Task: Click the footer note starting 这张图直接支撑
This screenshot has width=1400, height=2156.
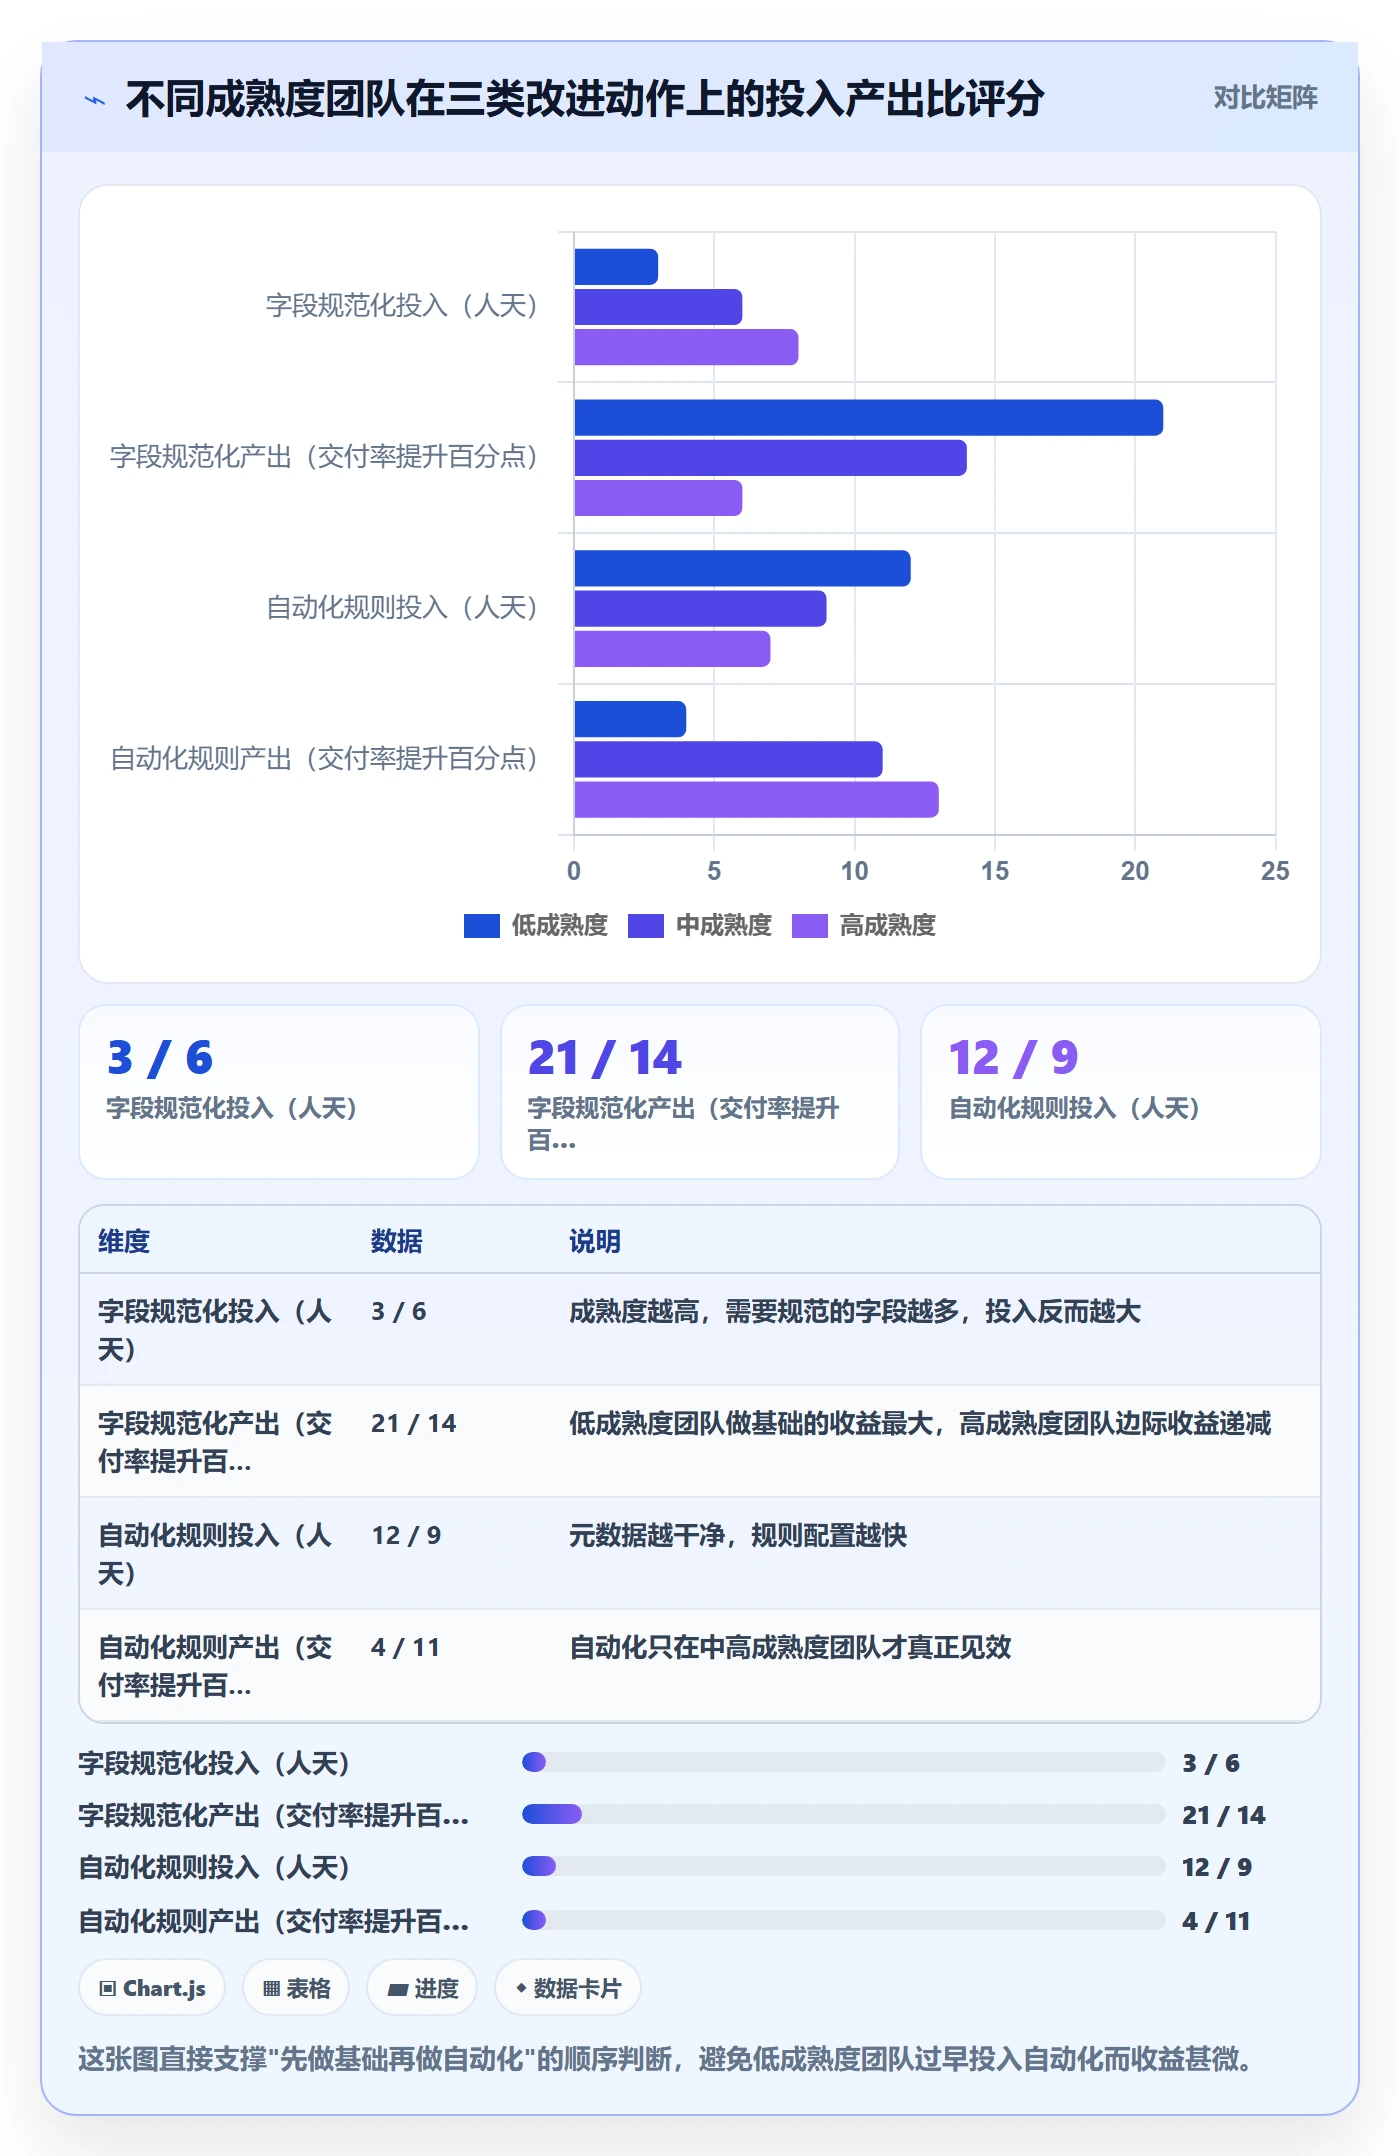Action: click(665, 2059)
